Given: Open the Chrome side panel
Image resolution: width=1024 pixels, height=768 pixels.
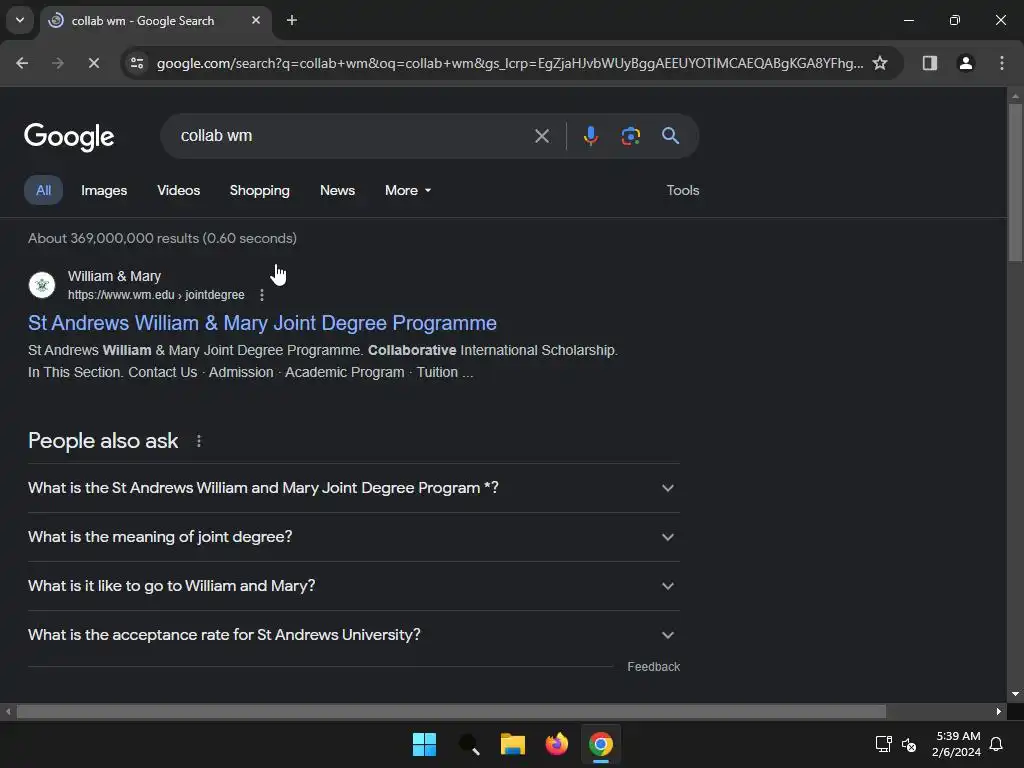Looking at the screenshot, I should click(x=929, y=63).
